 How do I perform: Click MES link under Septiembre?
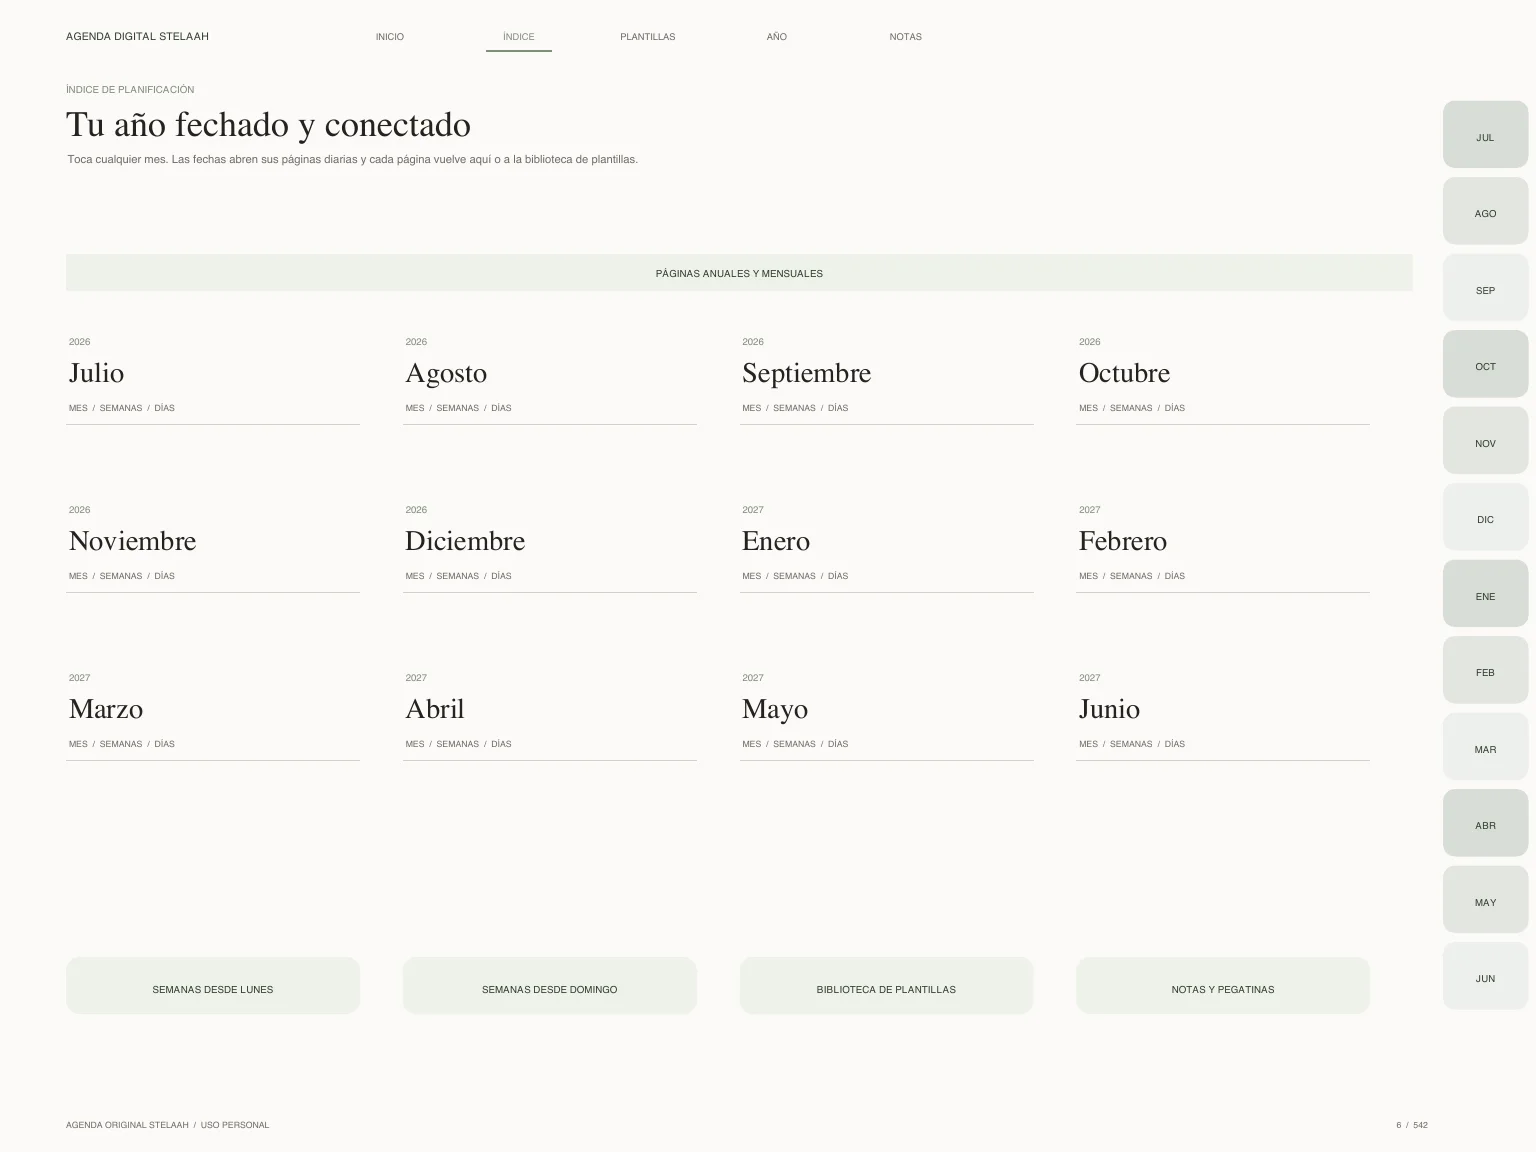752,408
